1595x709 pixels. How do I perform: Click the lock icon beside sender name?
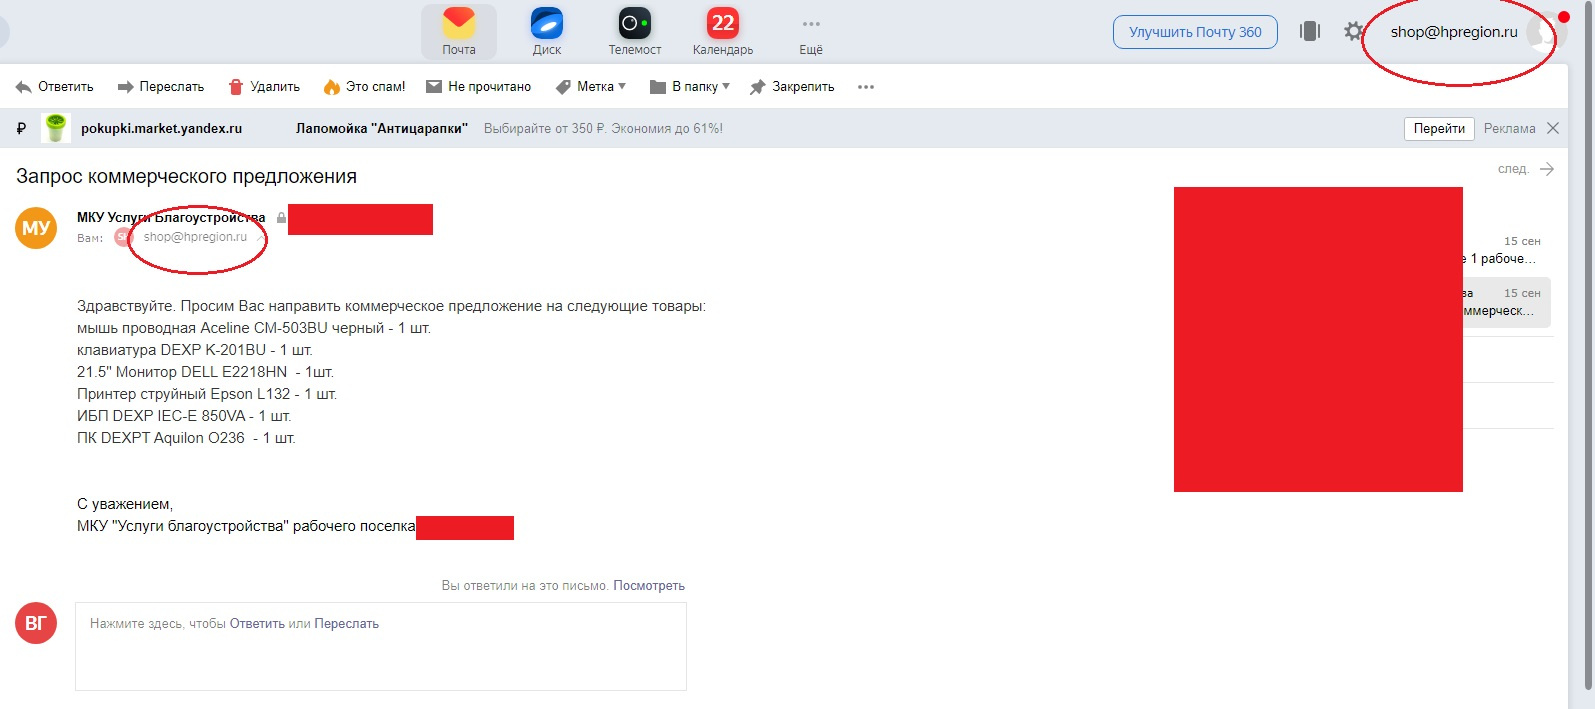coord(282,217)
